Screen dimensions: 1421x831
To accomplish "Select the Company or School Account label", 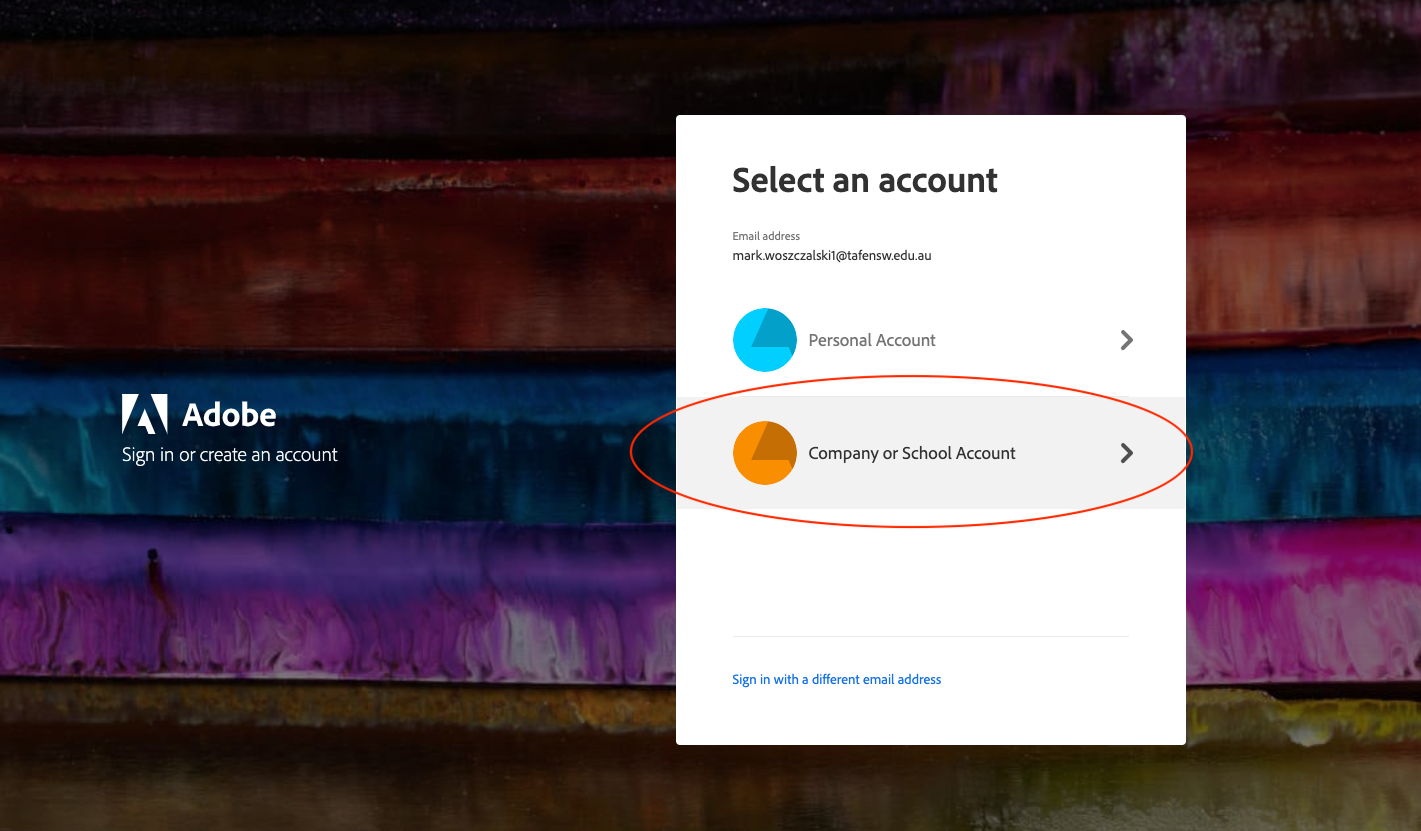I will 911,453.
